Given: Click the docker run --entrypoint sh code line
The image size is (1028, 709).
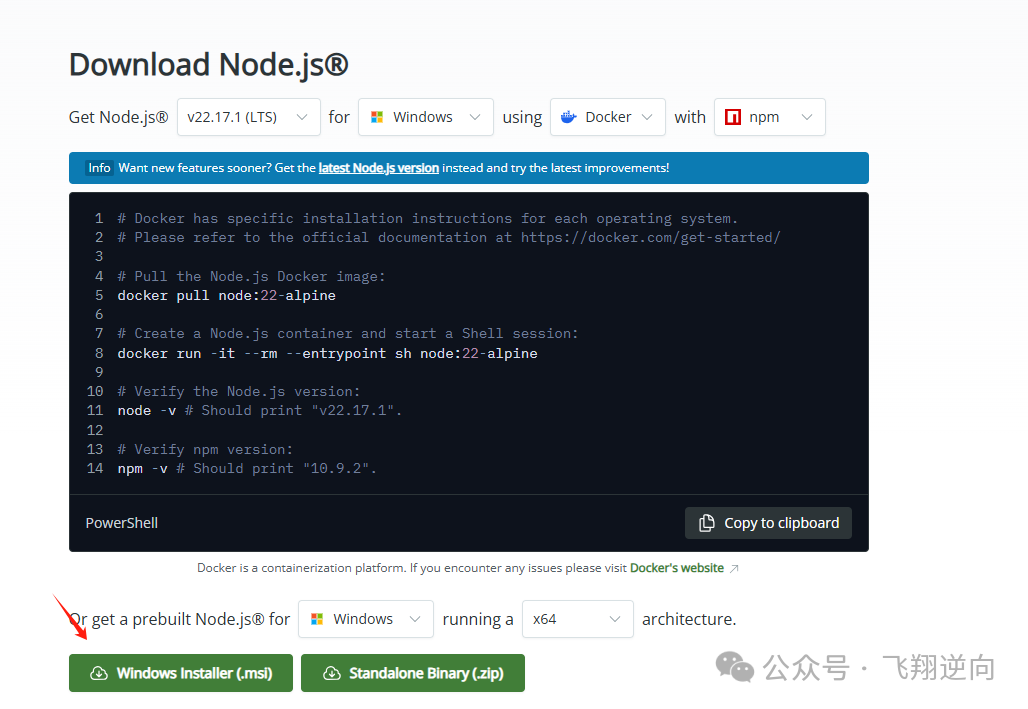Looking at the screenshot, I should pos(327,353).
